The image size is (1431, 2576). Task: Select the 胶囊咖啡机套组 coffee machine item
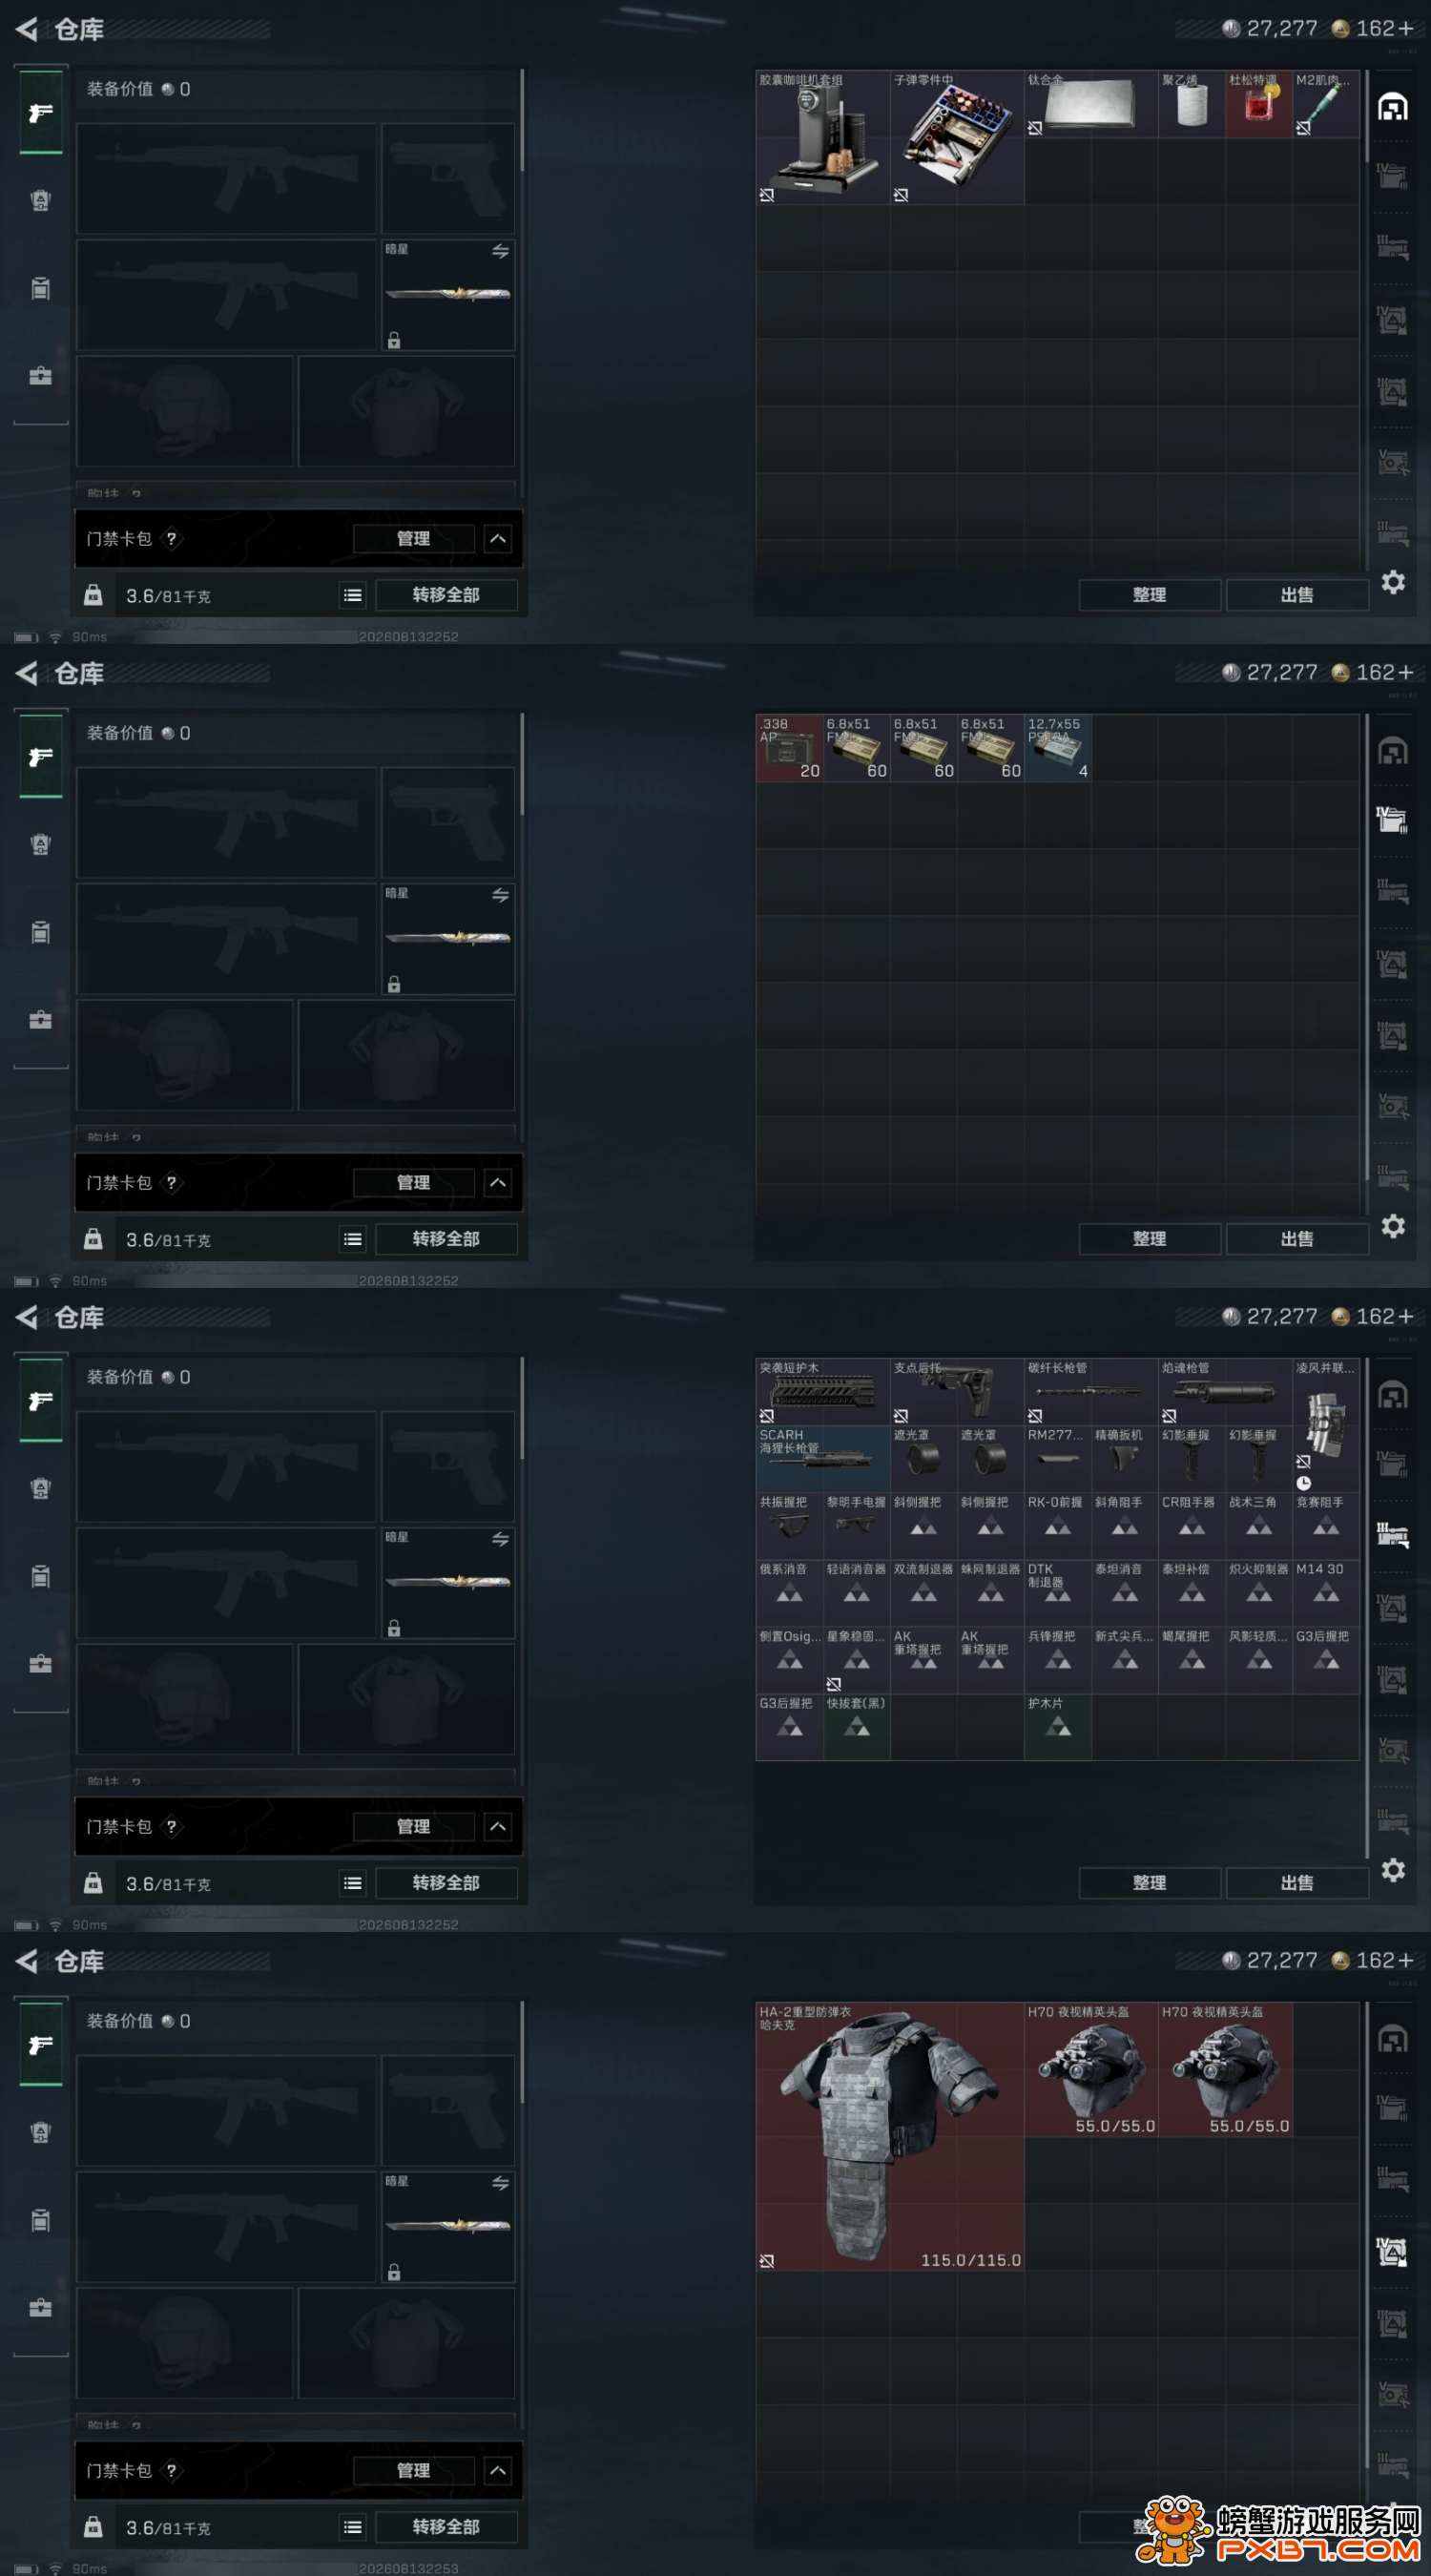(x=823, y=137)
